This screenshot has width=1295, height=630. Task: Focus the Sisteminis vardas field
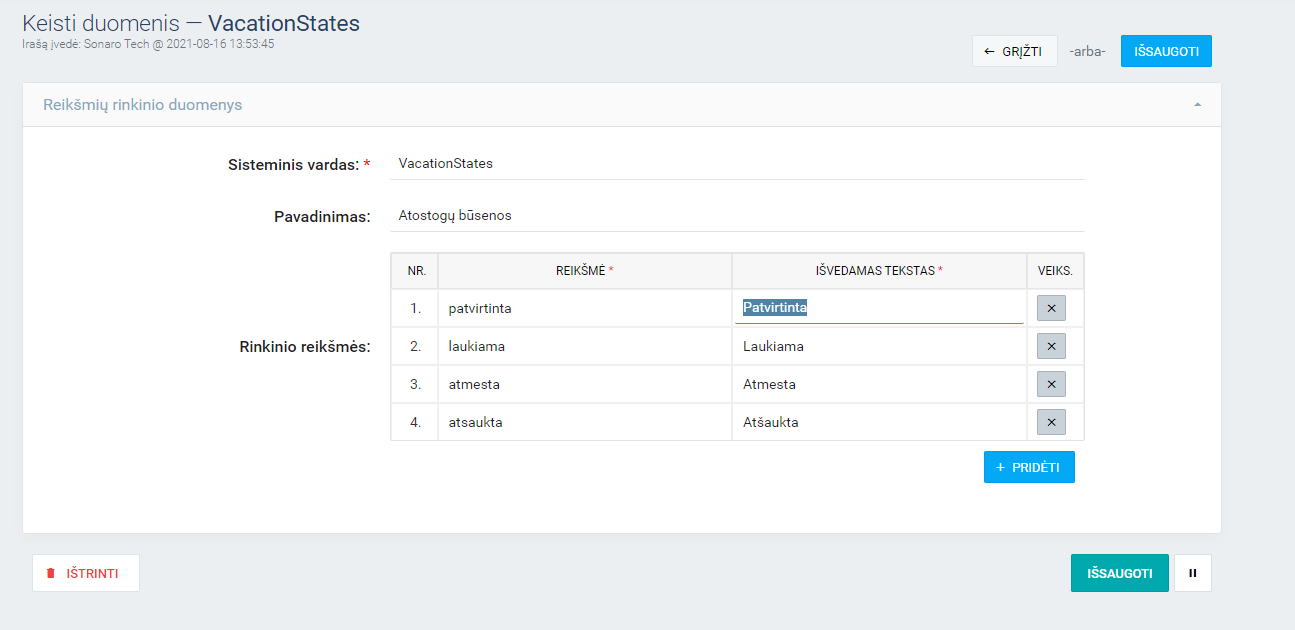click(x=736, y=163)
